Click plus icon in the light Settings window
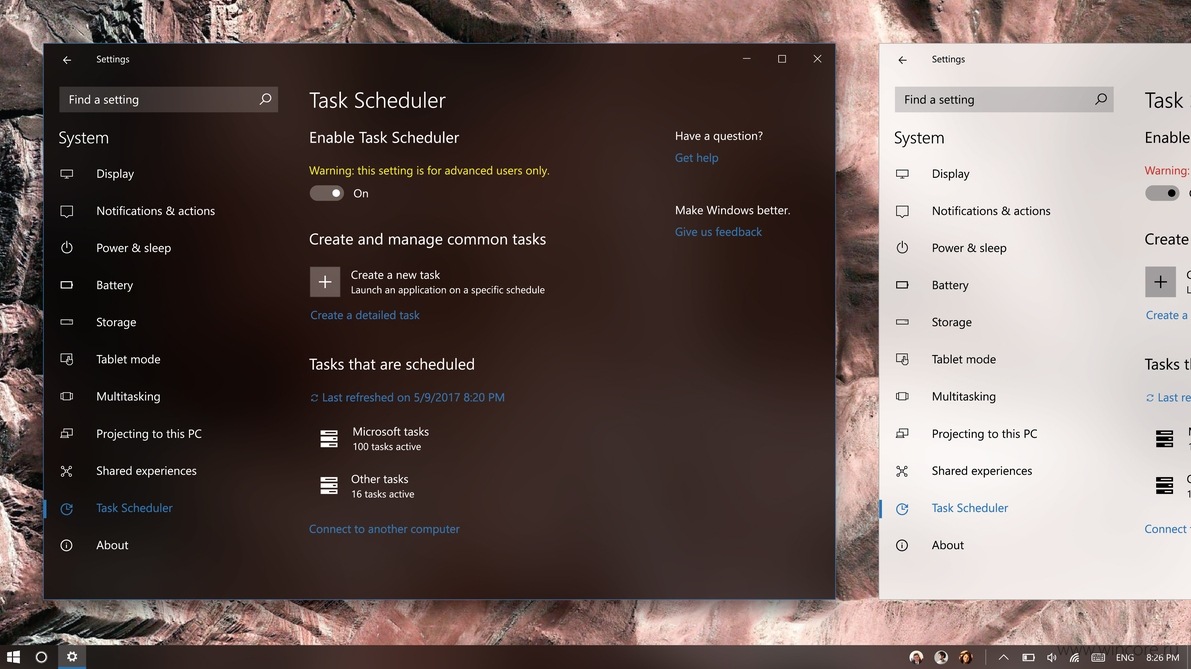The width and height of the screenshot is (1191, 669). [x=1161, y=282]
